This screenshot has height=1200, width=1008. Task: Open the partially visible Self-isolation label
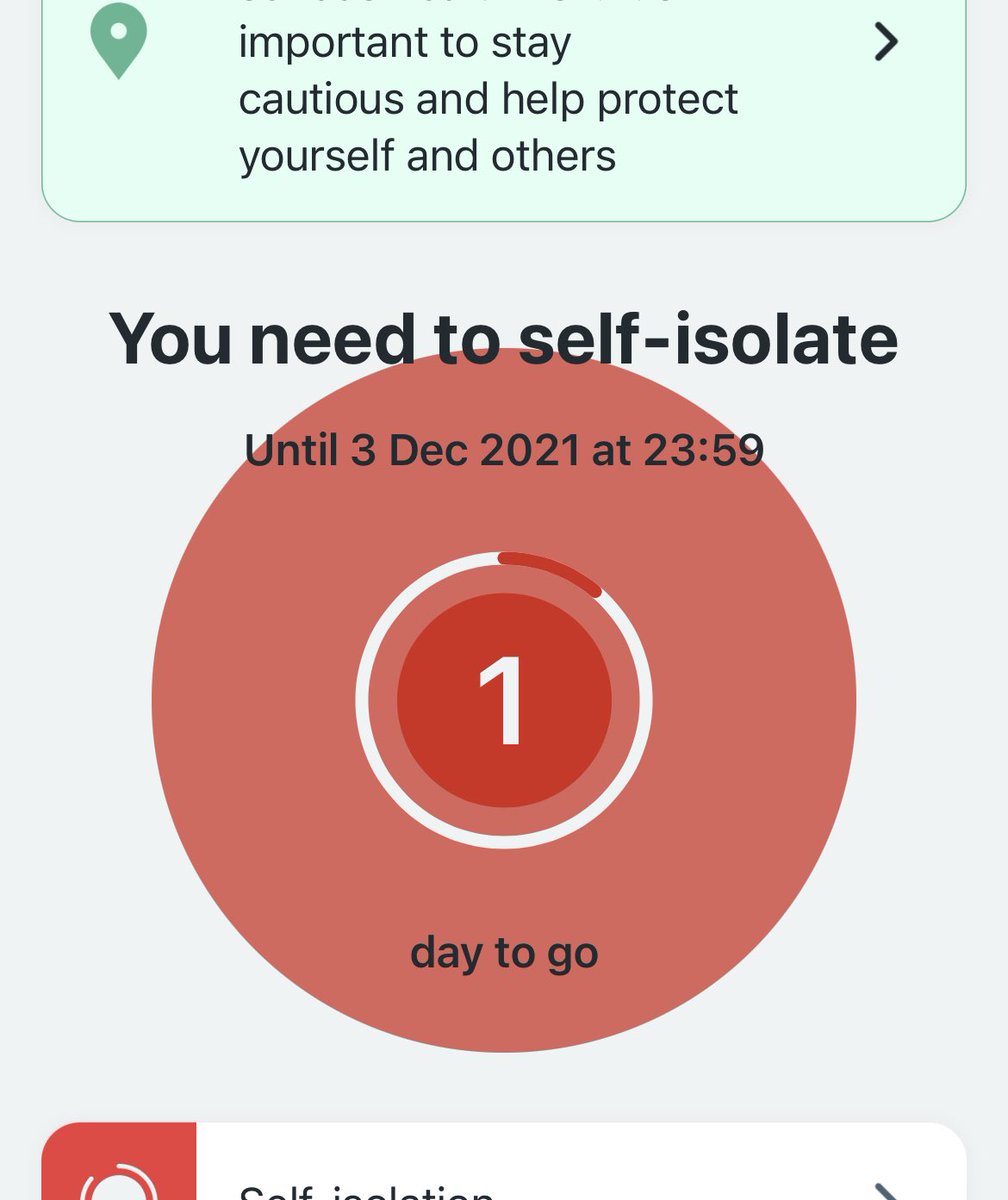pyautogui.click(x=367, y=1192)
